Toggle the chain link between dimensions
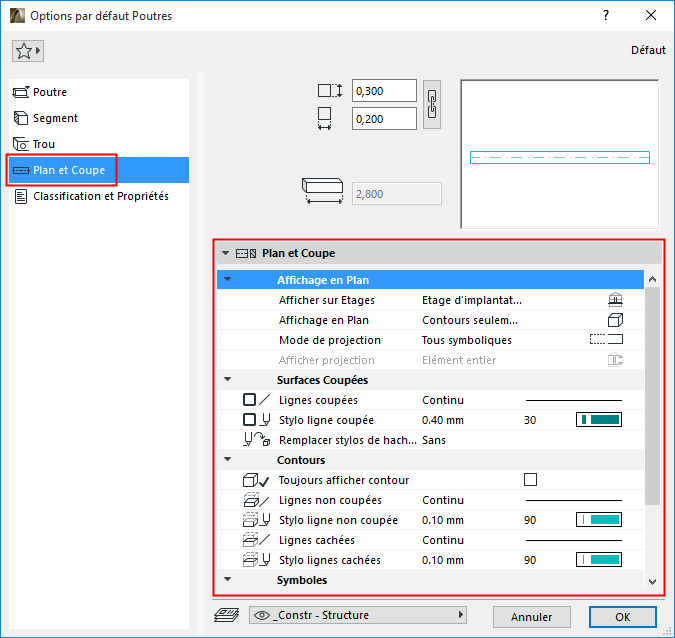 coord(432,105)
